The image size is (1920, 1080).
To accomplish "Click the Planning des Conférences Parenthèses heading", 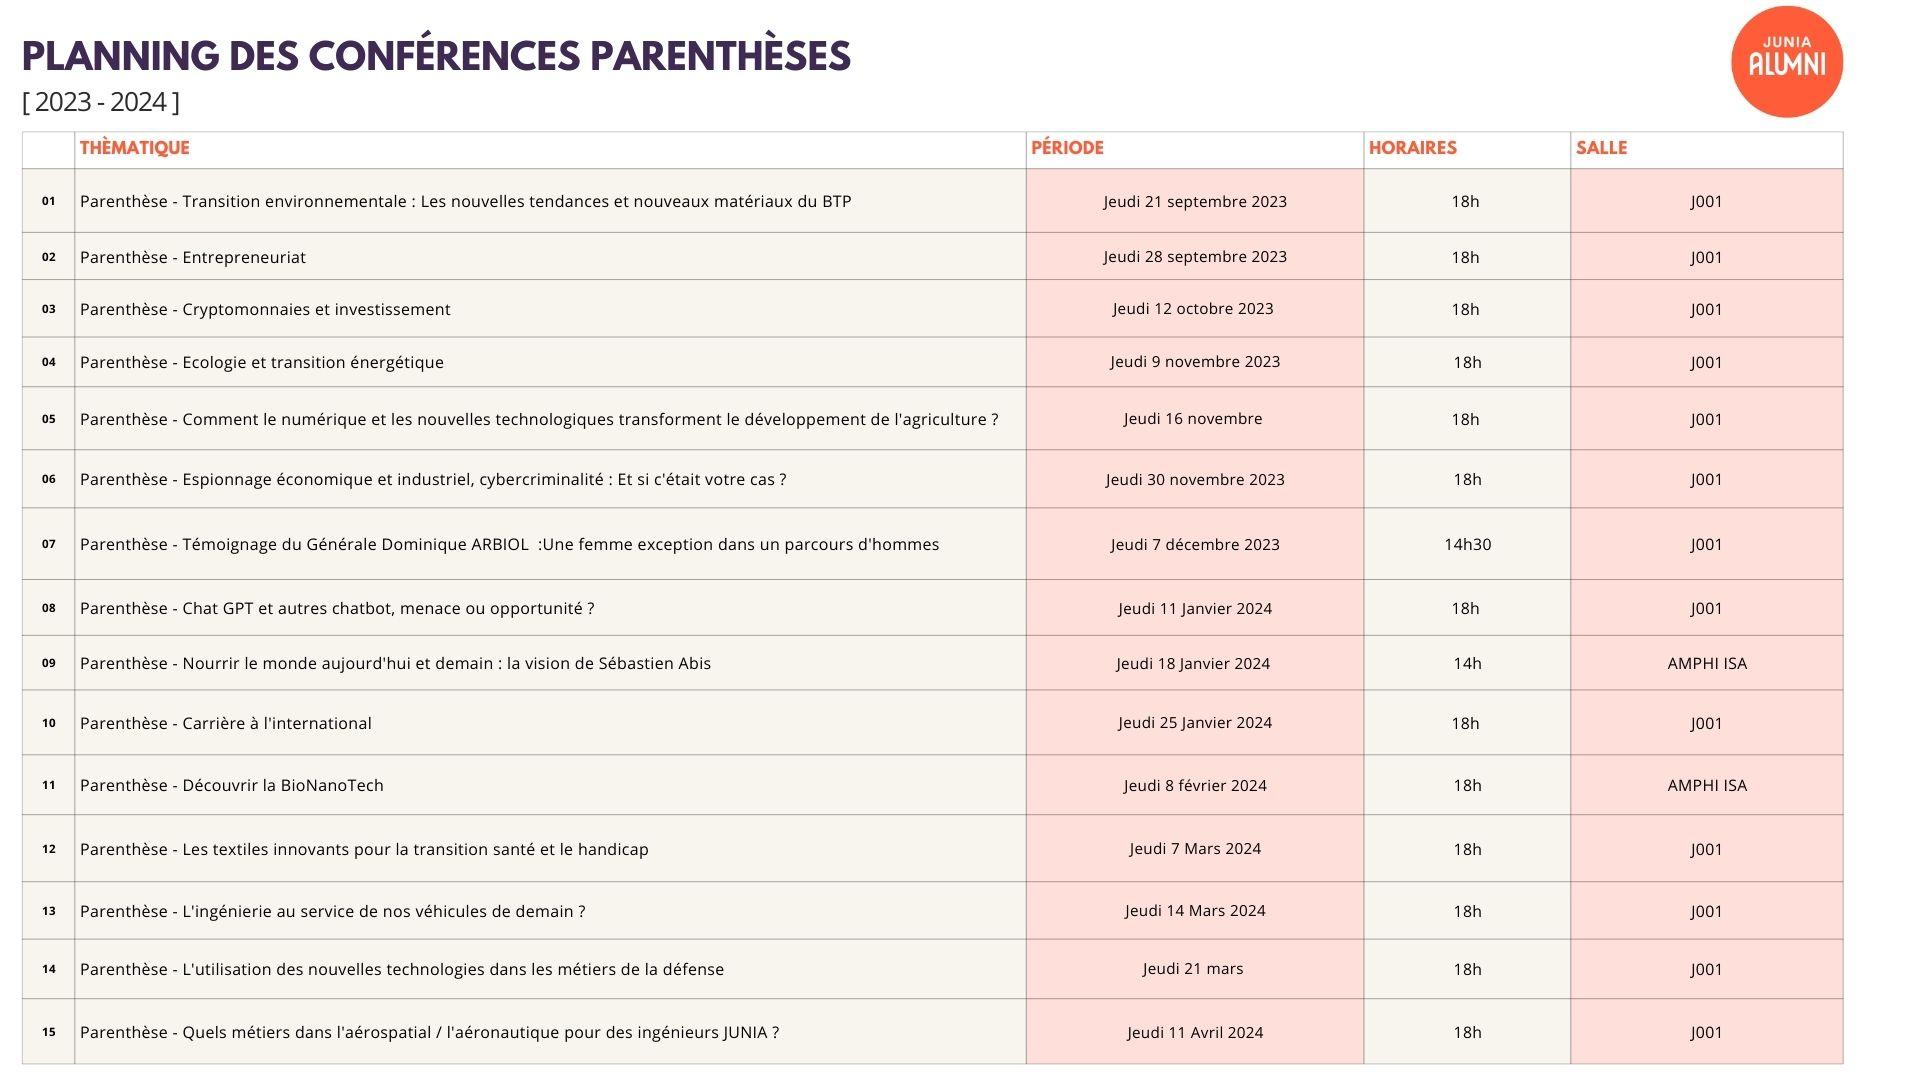I will click(436, 56).
